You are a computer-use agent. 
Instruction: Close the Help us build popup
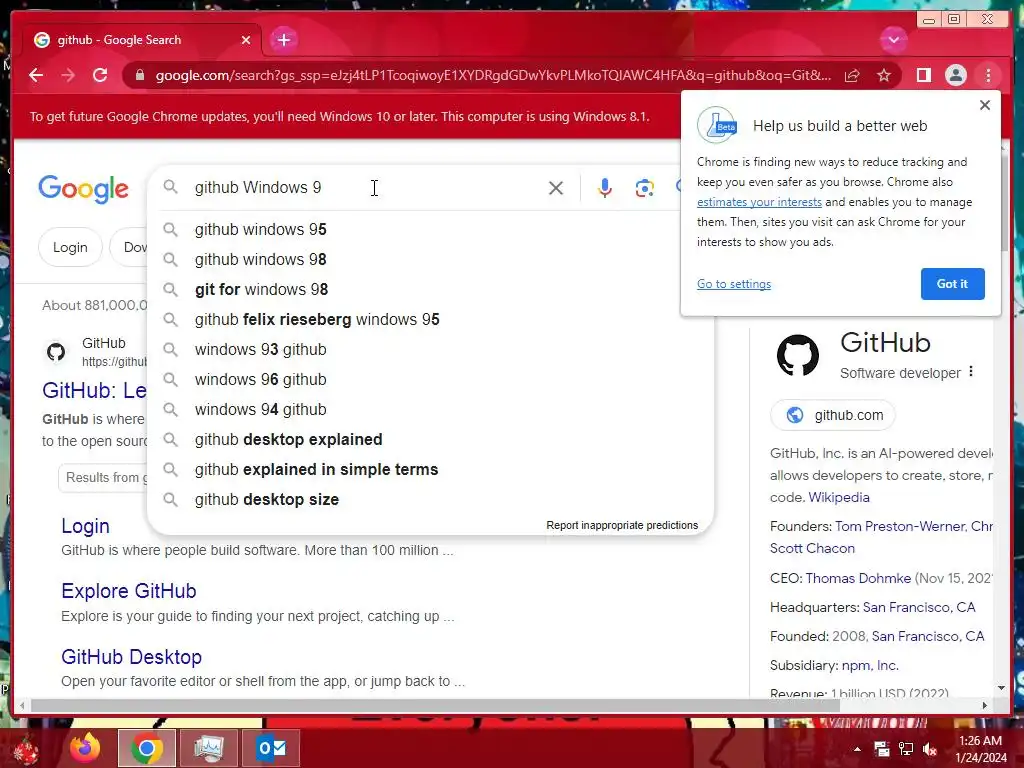[x=985, y=105]
